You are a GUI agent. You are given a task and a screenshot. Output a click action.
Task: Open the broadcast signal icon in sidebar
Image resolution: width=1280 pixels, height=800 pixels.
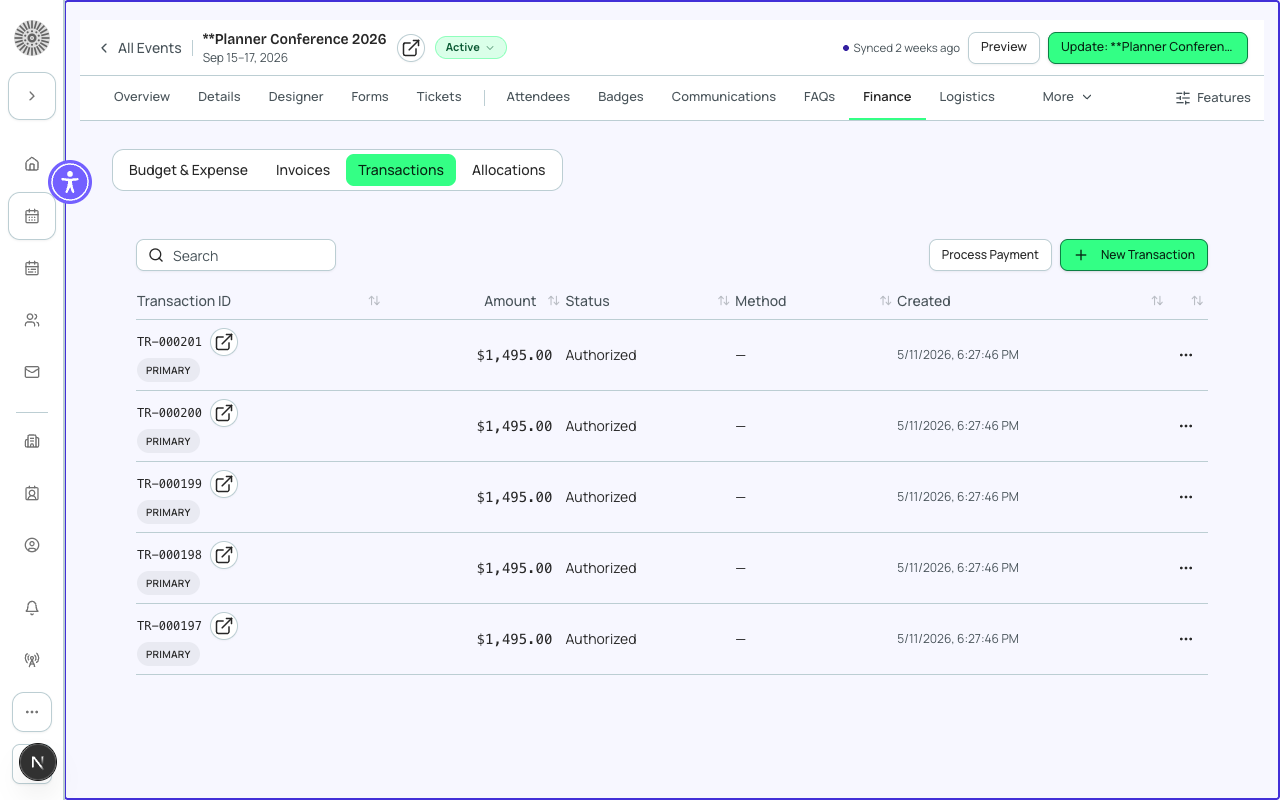pos(32,660)
